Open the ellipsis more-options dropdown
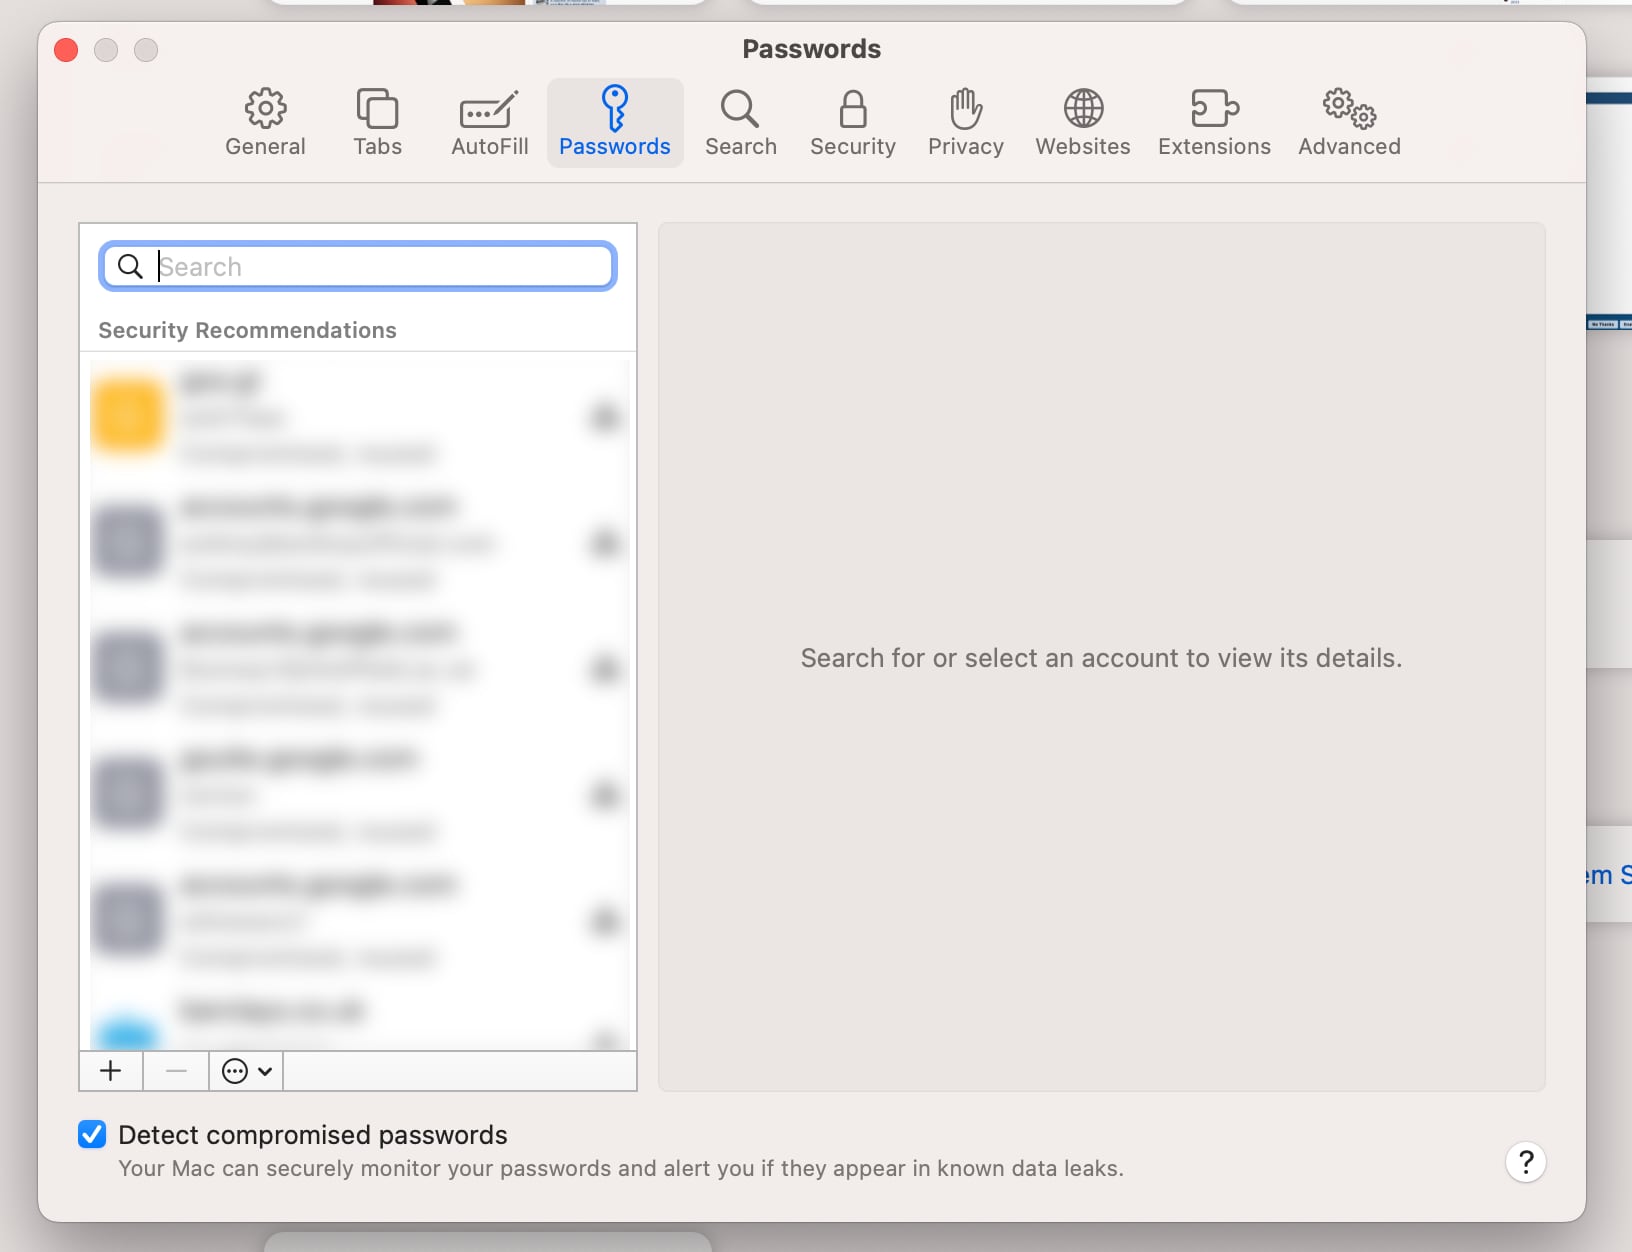The width and height of the screenshot is (1632, 1252). coord(246,1071)
